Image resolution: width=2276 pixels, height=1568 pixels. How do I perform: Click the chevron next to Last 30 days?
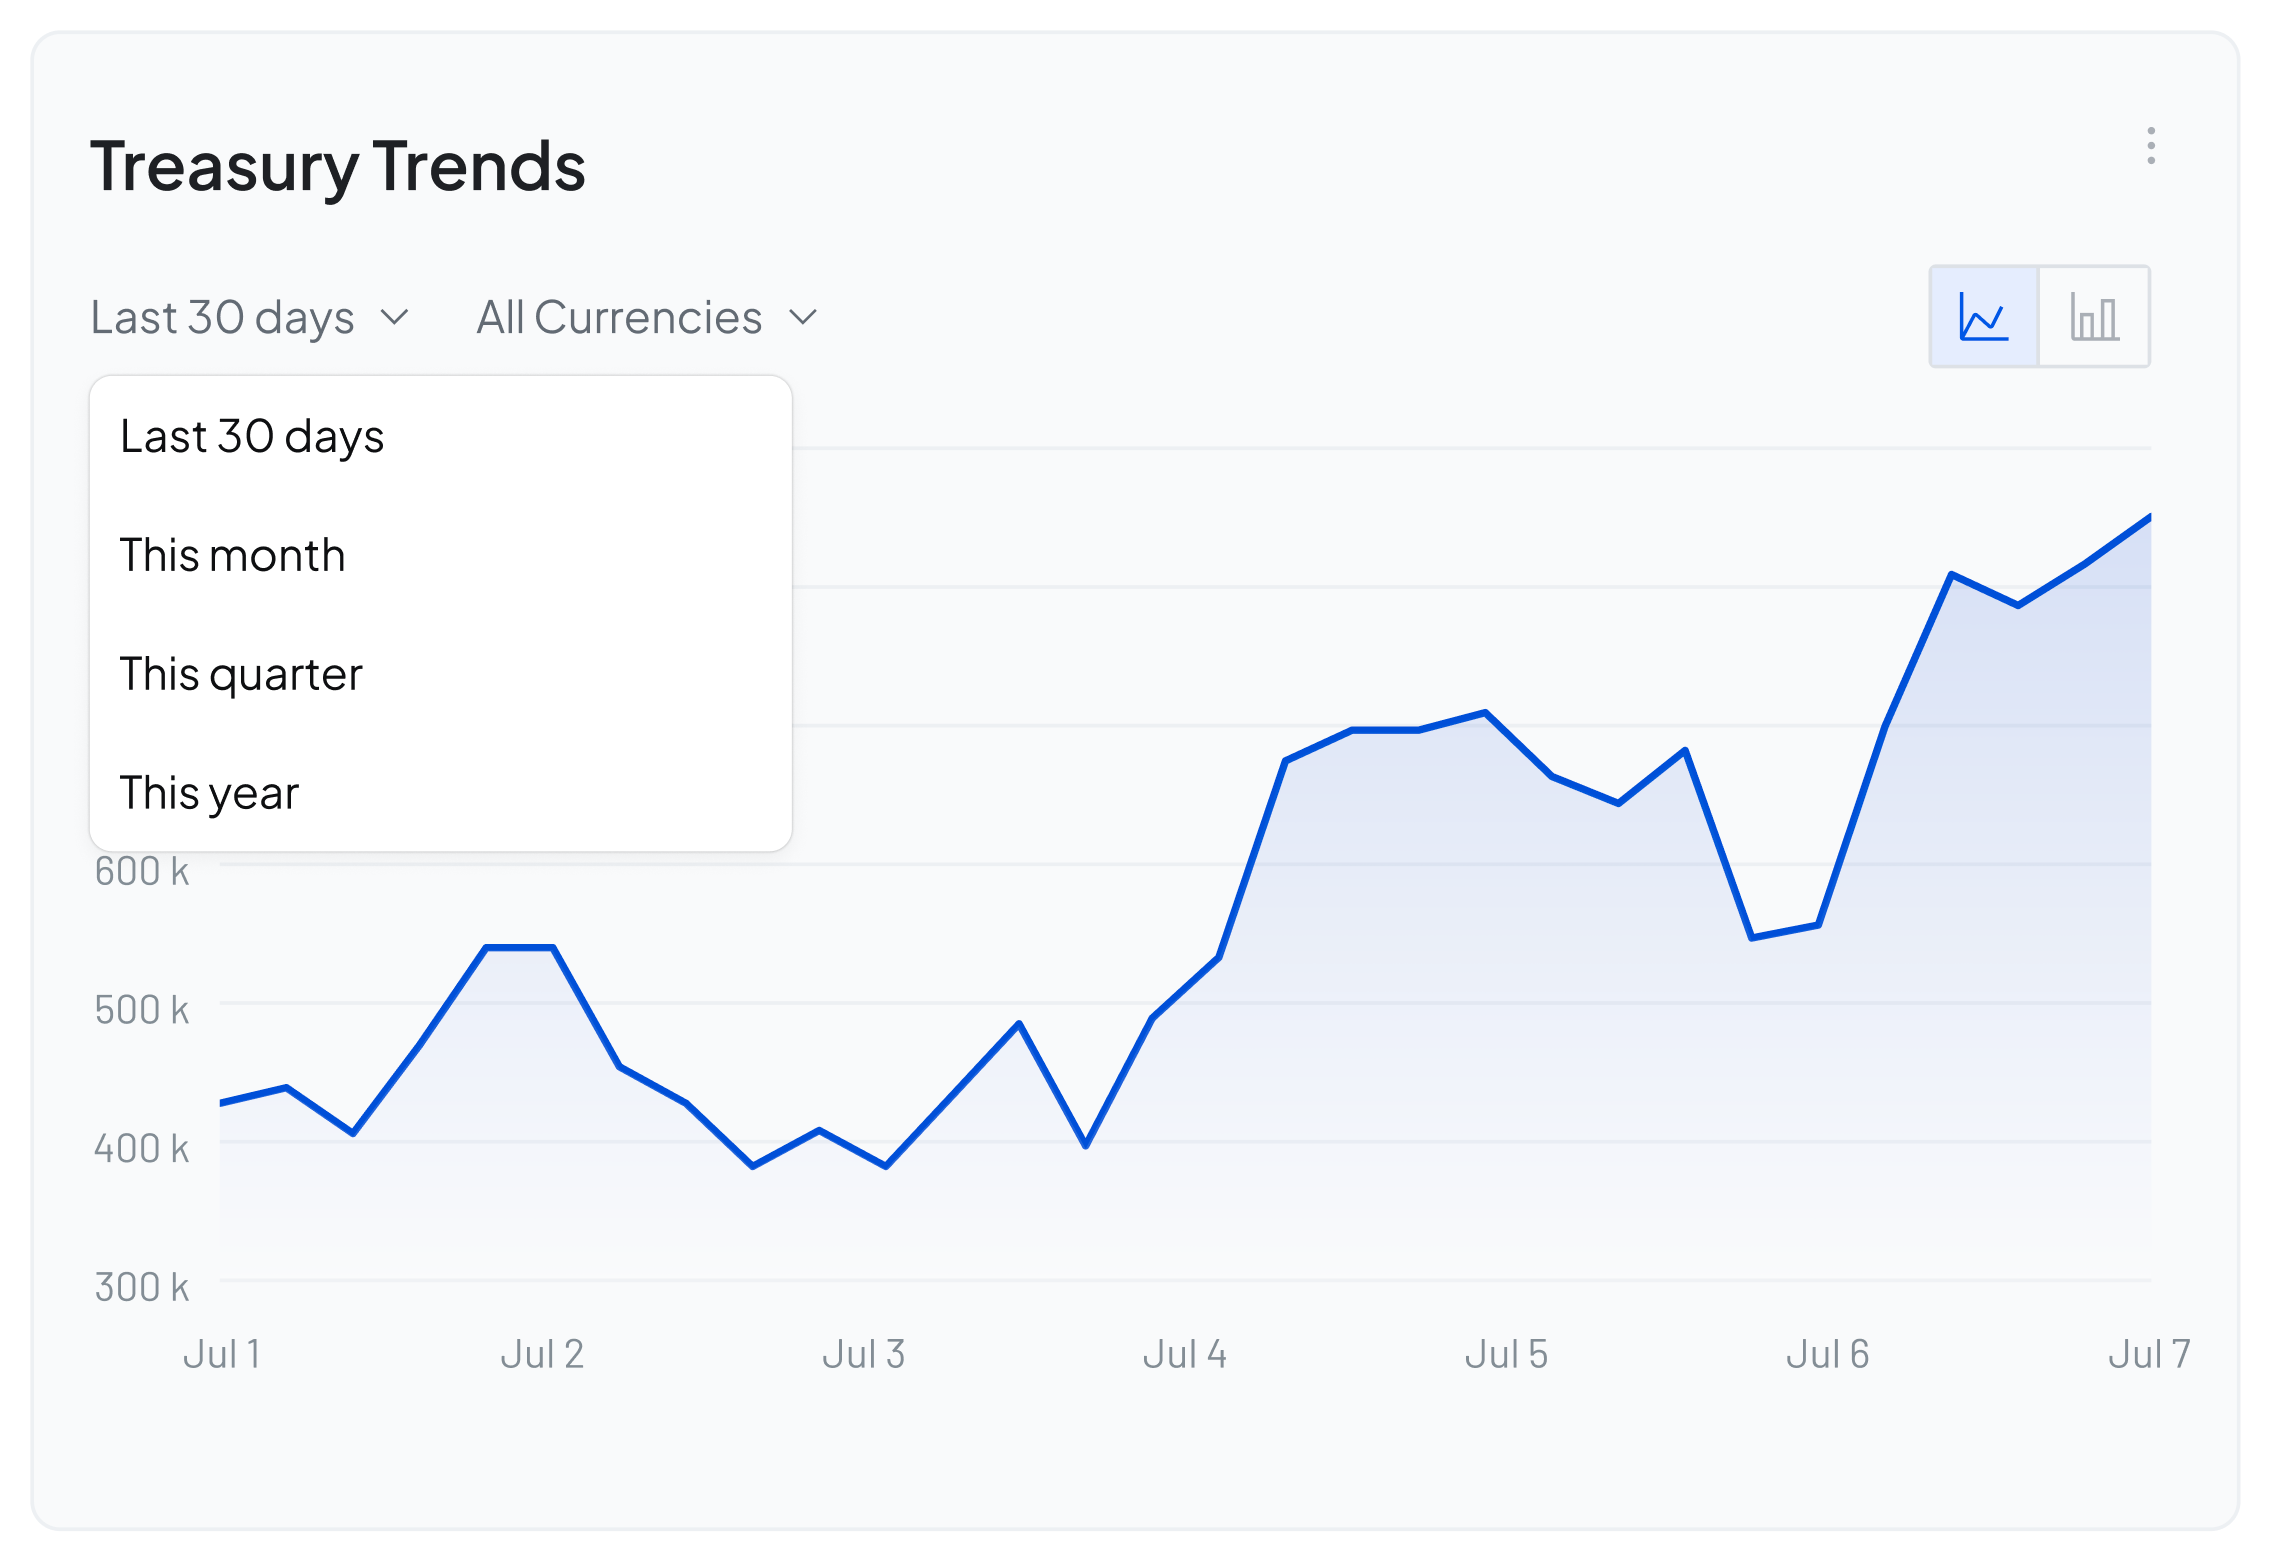click(x=395, y=318)
